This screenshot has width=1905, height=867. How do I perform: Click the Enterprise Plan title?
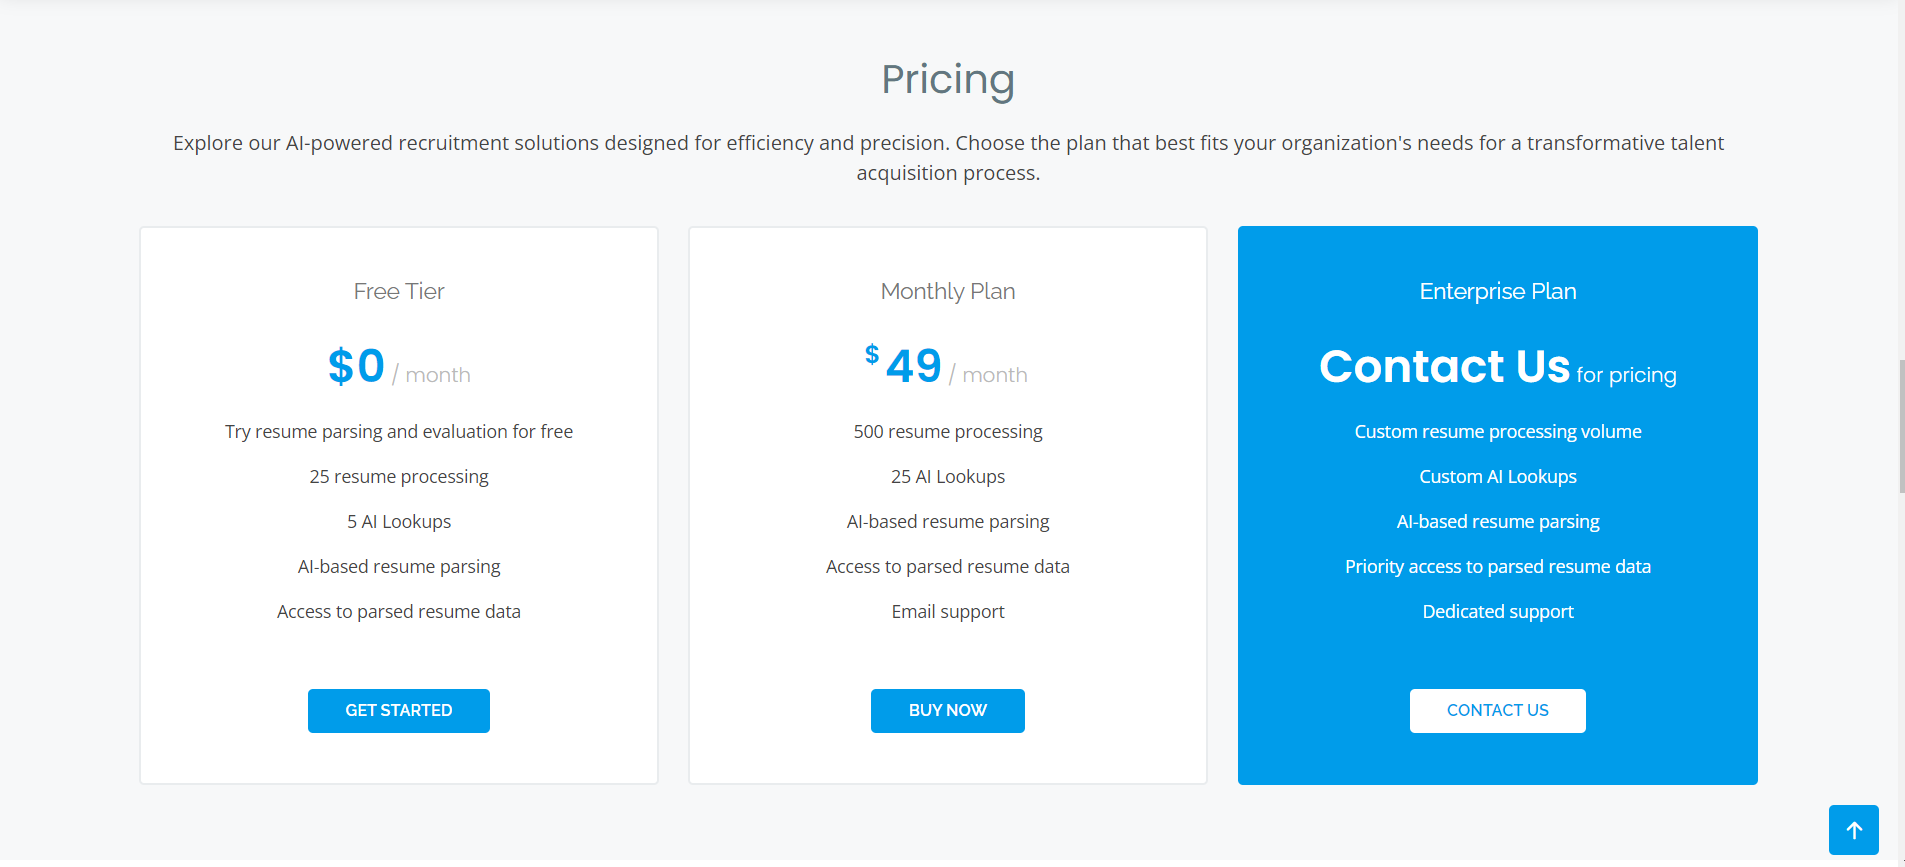click(1498, 291)
